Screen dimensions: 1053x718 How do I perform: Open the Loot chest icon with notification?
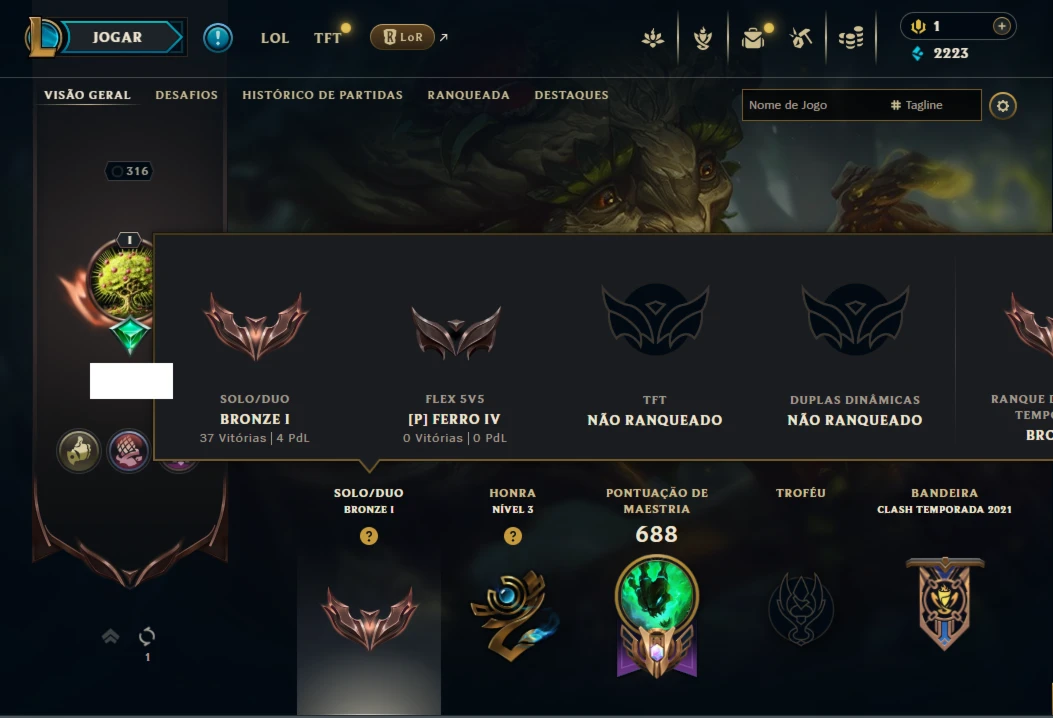[753, 38]
